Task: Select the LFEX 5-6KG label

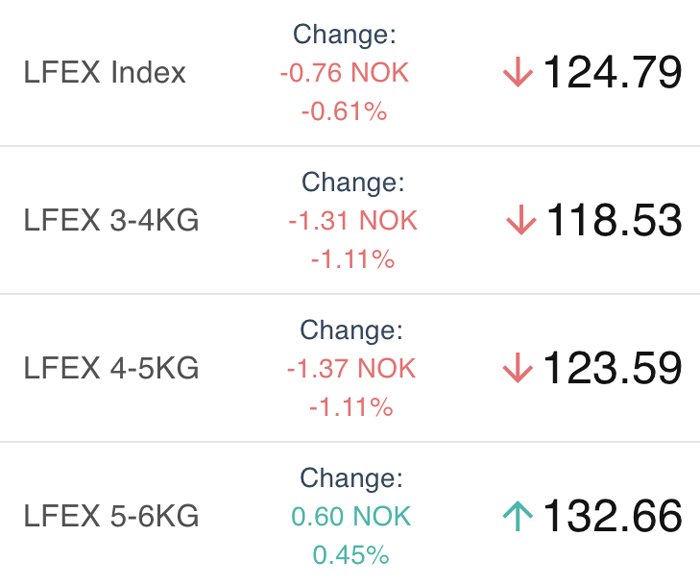Action: (111, 516)
